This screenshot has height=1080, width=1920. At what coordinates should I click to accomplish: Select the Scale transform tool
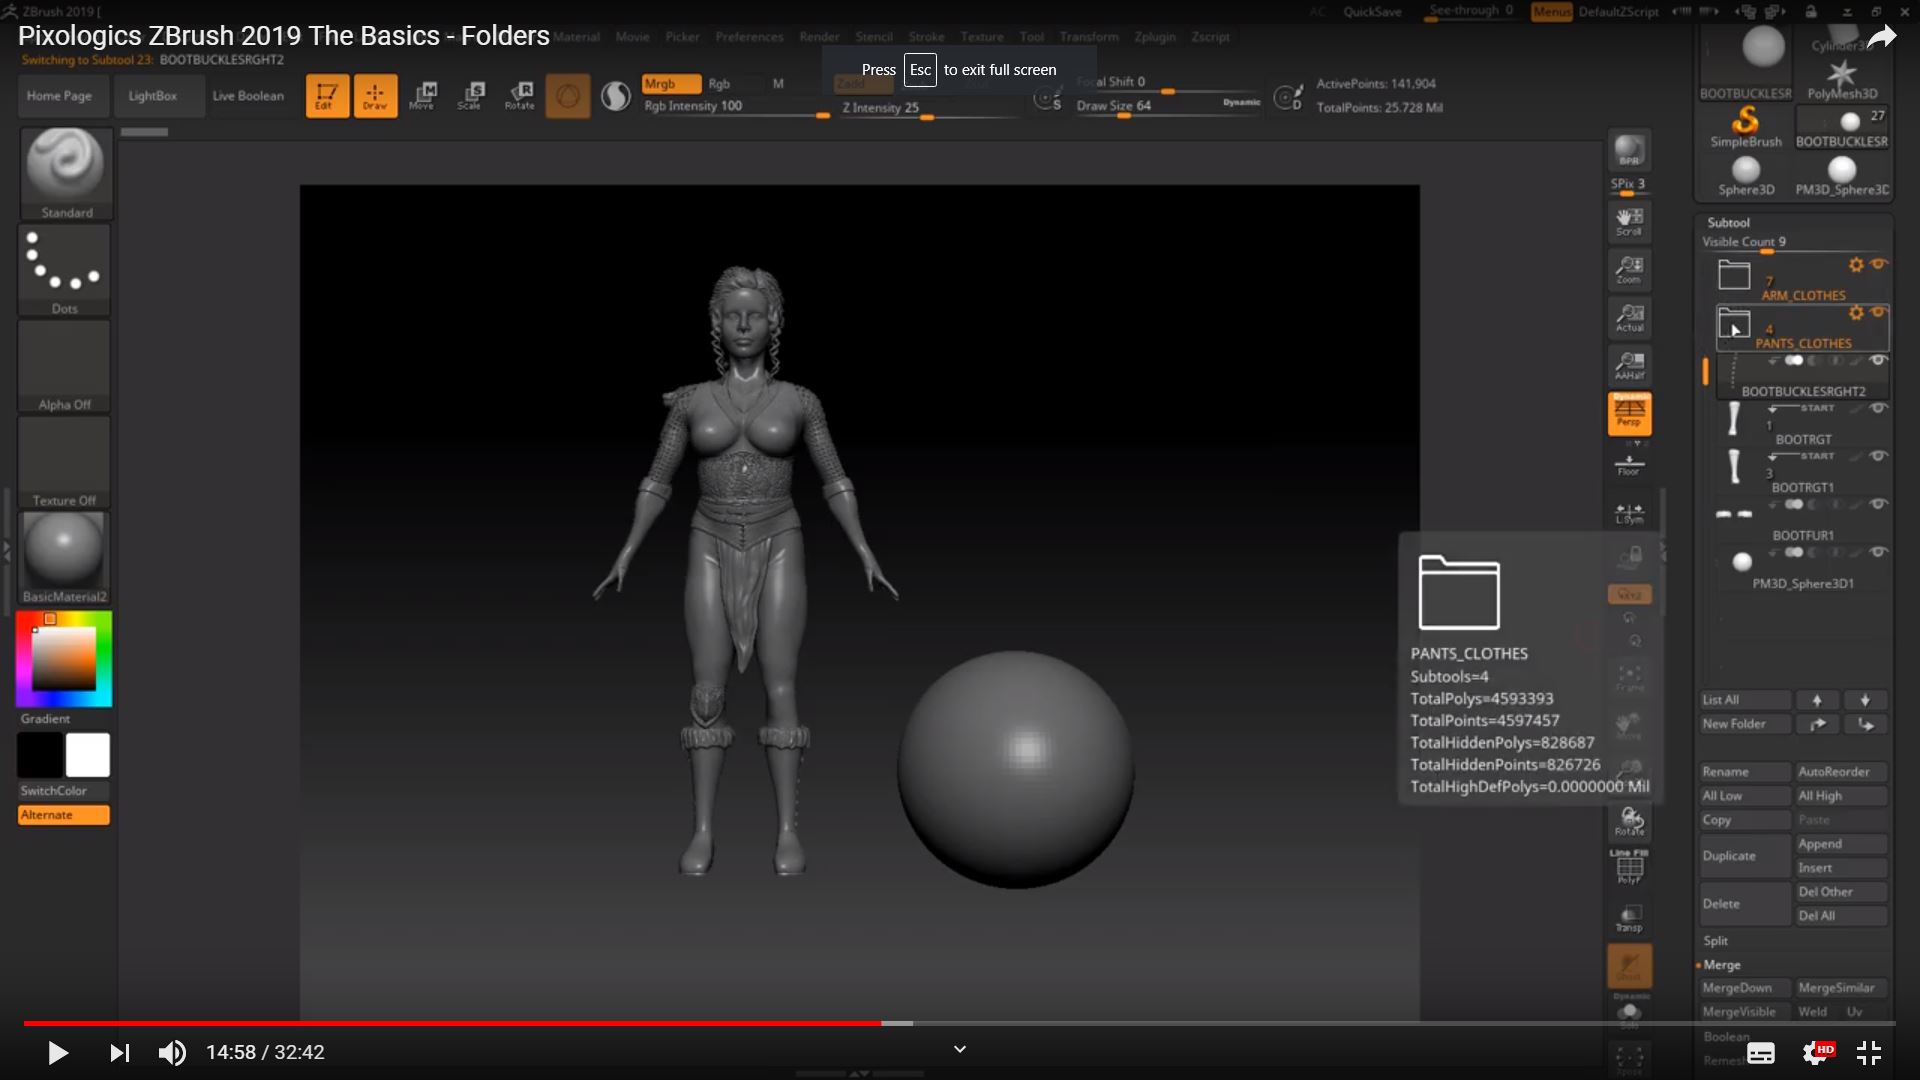471,96
